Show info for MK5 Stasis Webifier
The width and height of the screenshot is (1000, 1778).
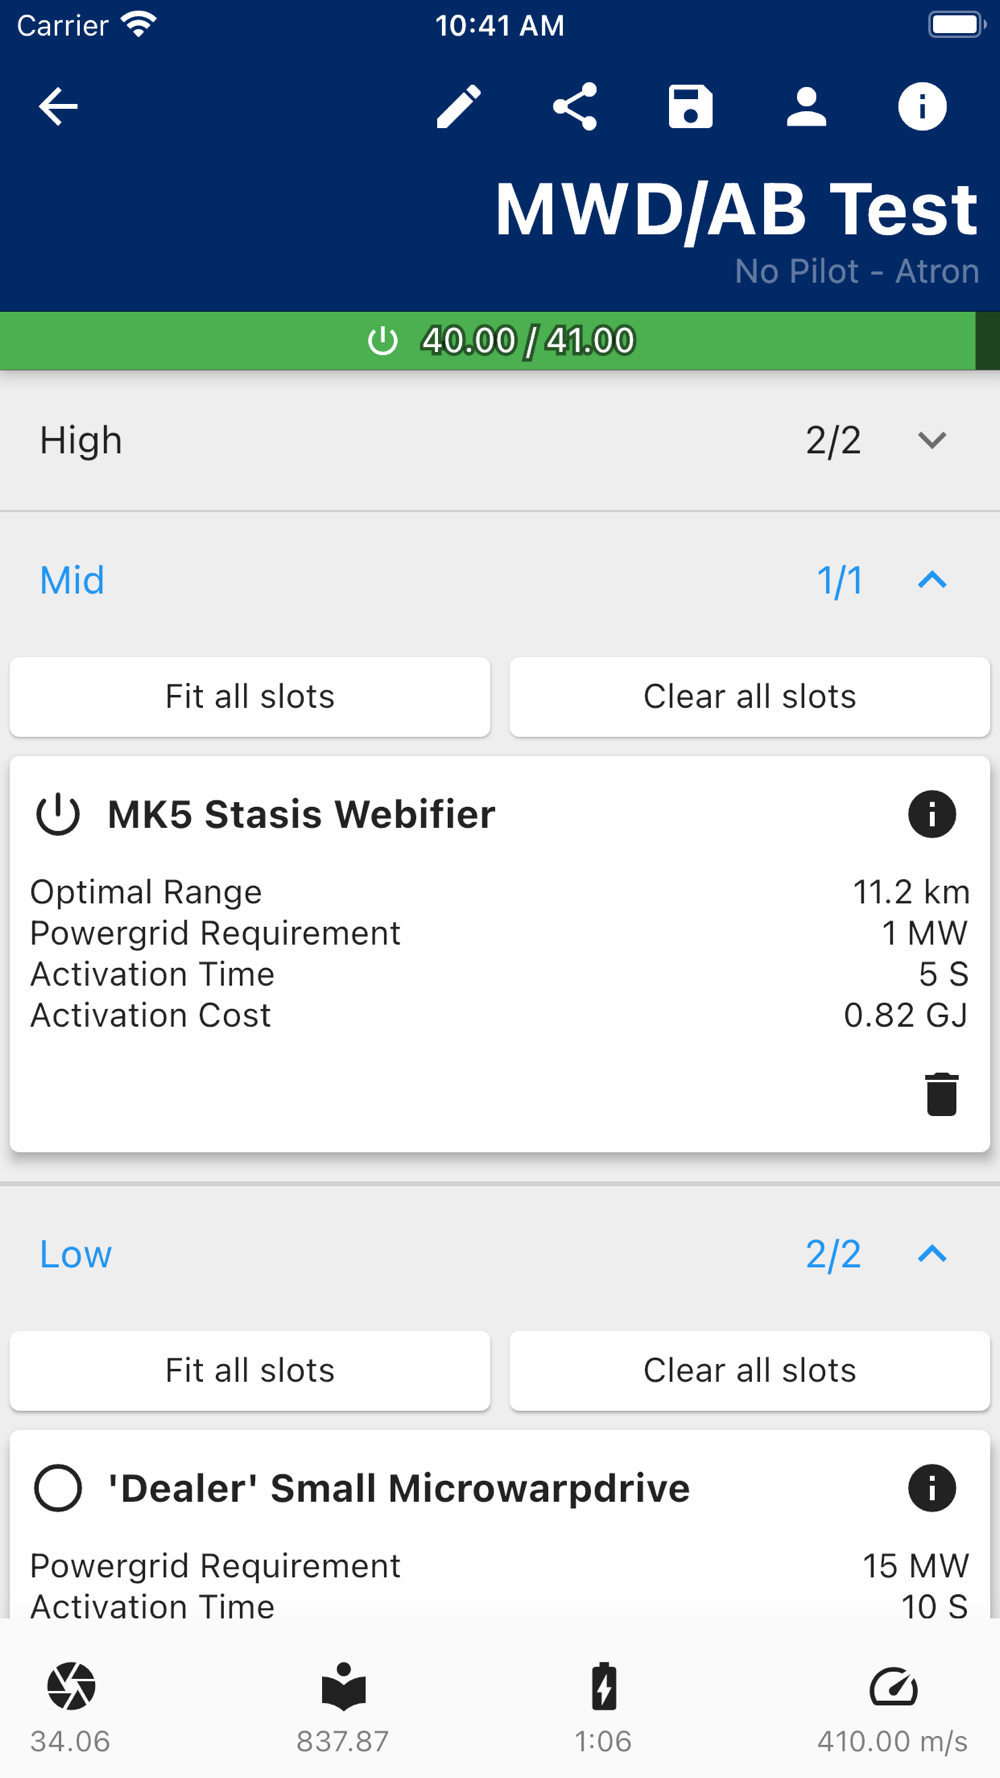click(x=932, y=814)
